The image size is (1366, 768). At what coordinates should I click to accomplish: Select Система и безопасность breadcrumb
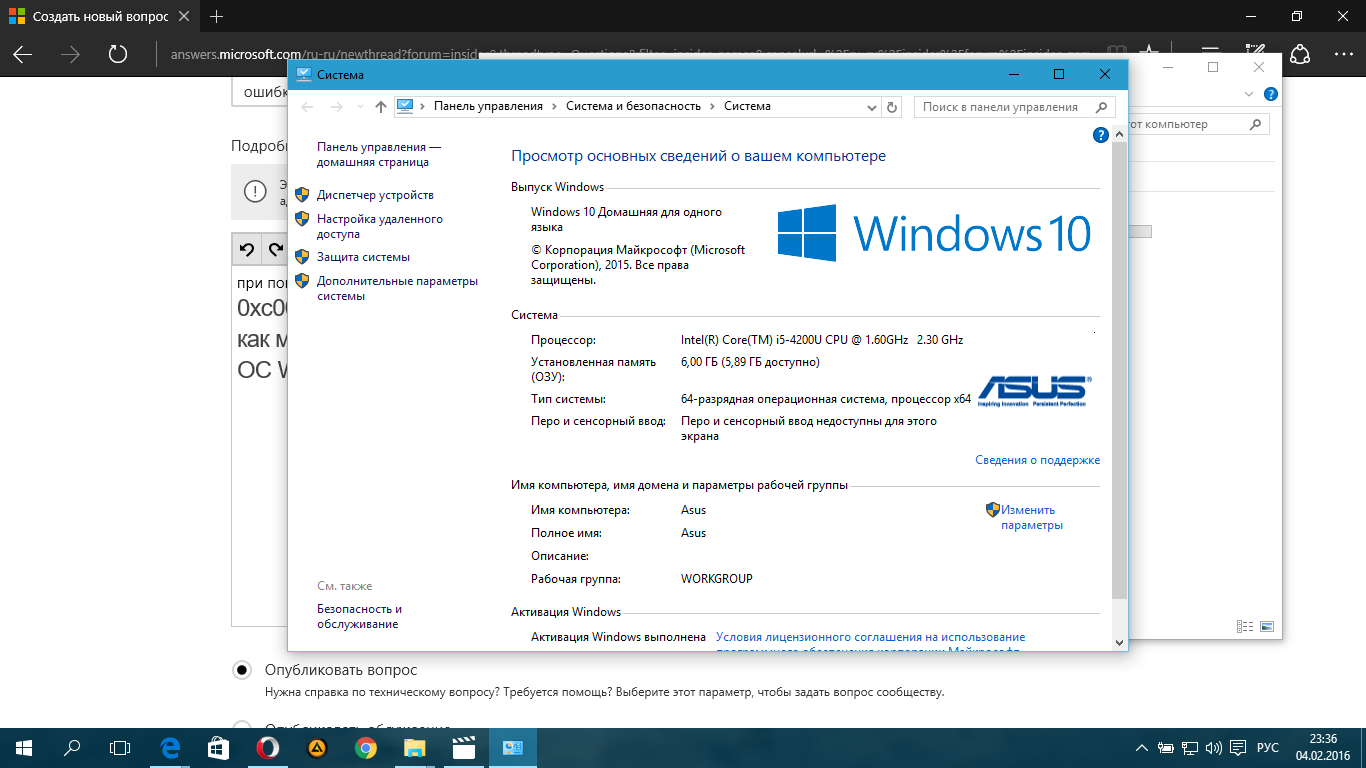click(633, 106)
